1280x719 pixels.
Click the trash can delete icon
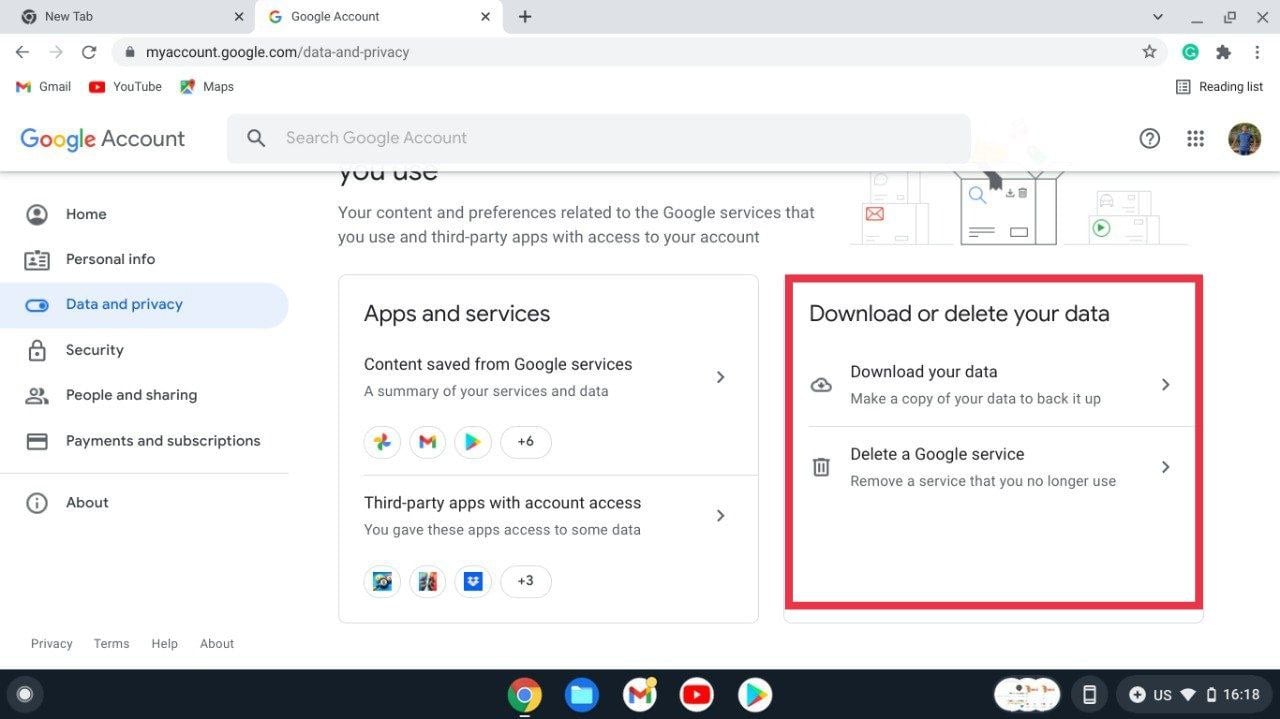pyautogui.click(x=821, y=467)
